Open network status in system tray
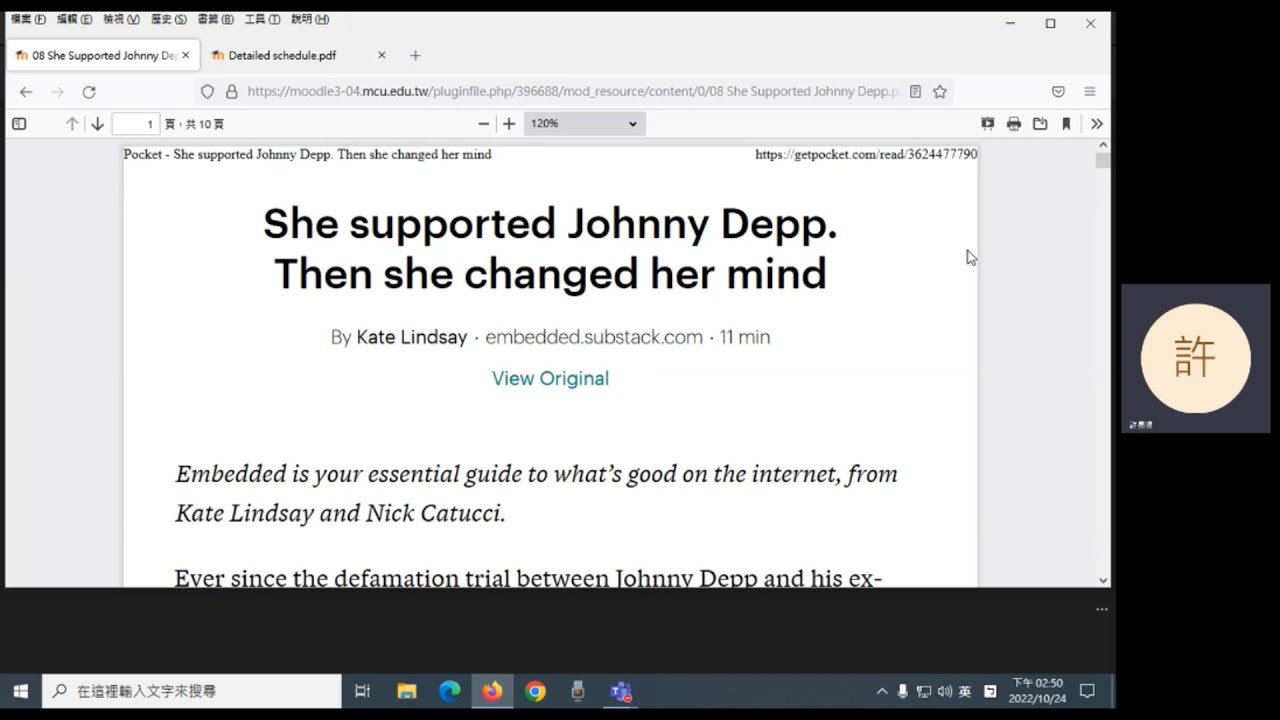The image size is (1280, 720). coord(924,691)
